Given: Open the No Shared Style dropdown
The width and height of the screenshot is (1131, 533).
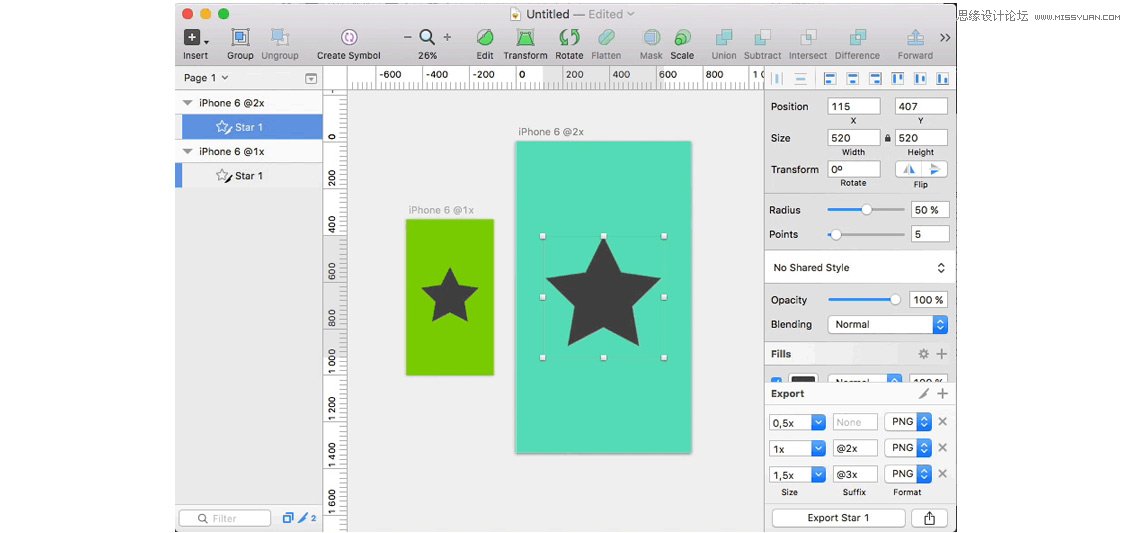Looking at the screenshot, I should (859, 267).
